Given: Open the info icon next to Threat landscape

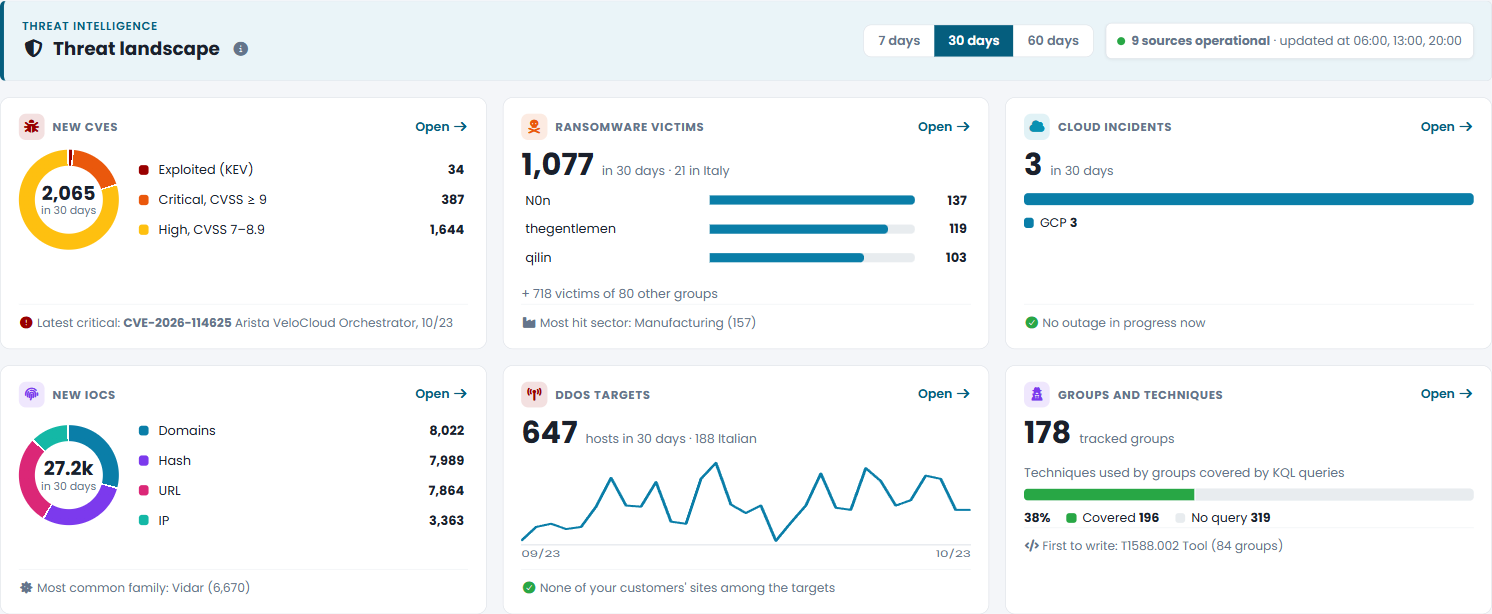Looking at the screenshot, I should click(241, 48).
